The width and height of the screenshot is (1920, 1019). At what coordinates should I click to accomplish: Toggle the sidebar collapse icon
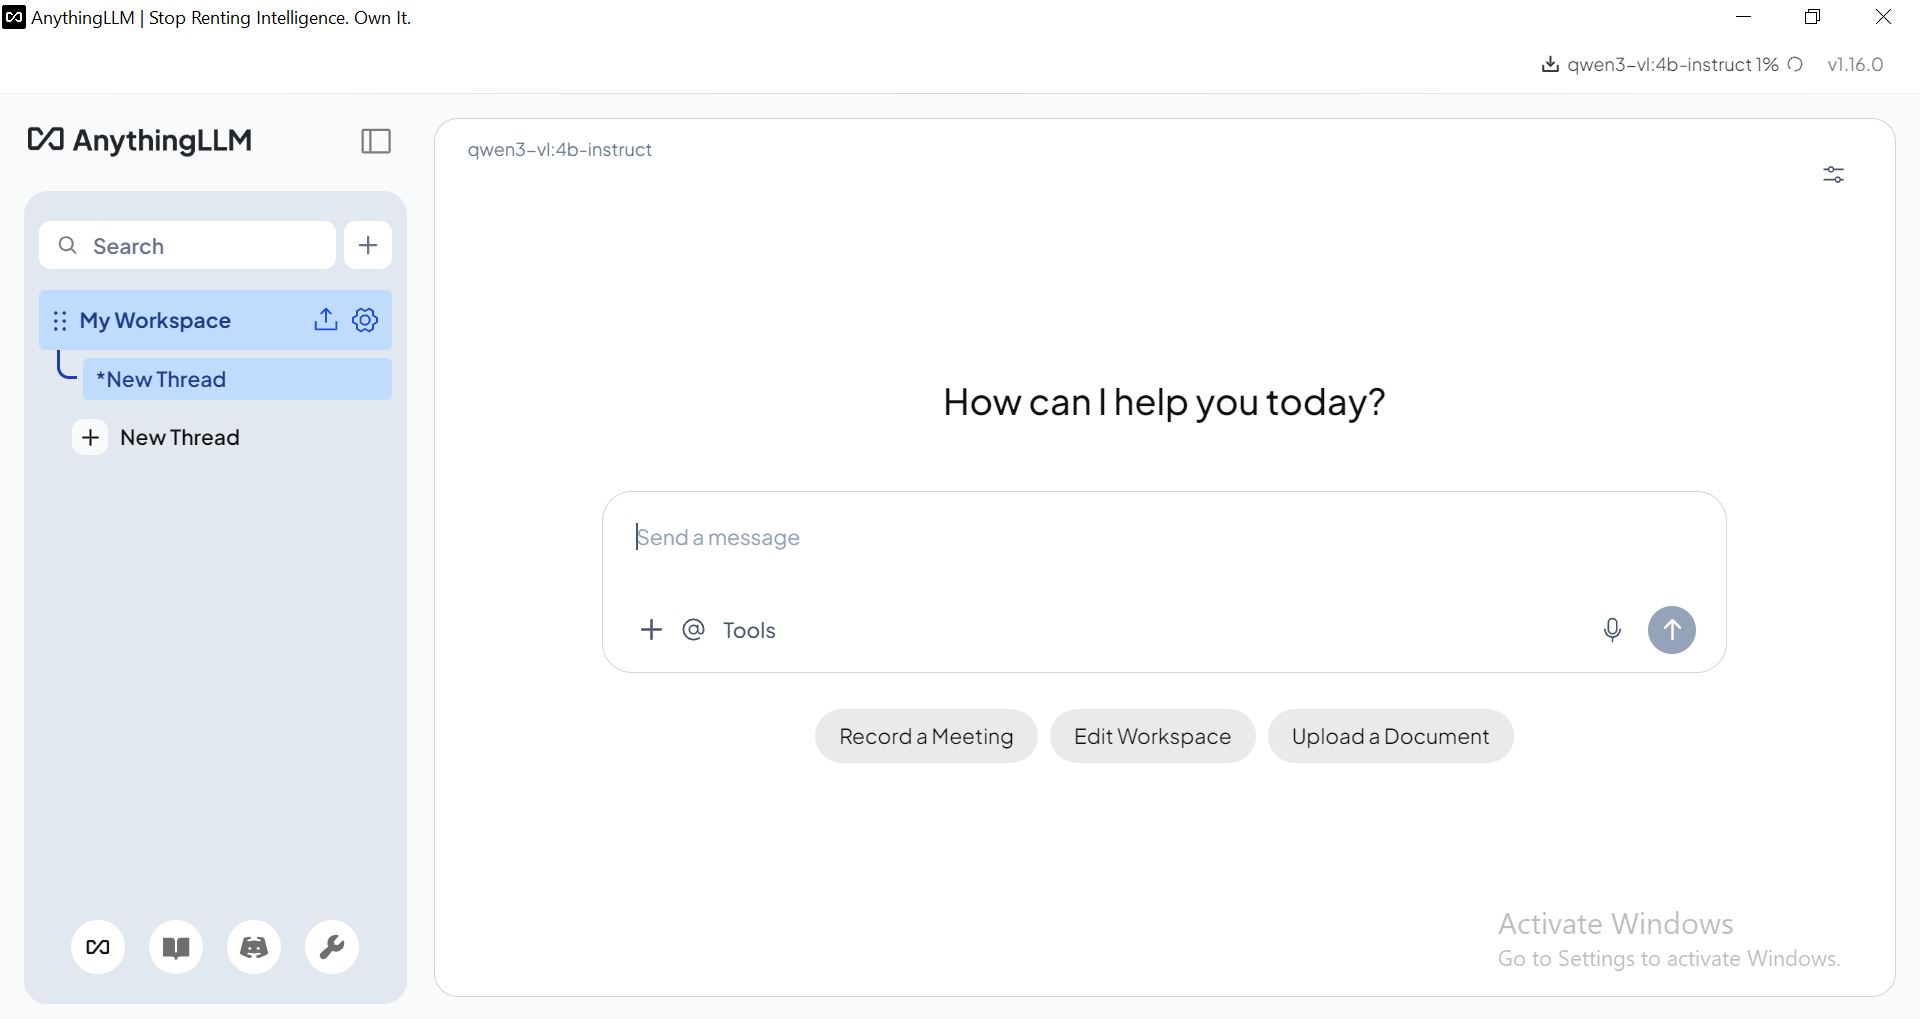click(x=376, y=141)
